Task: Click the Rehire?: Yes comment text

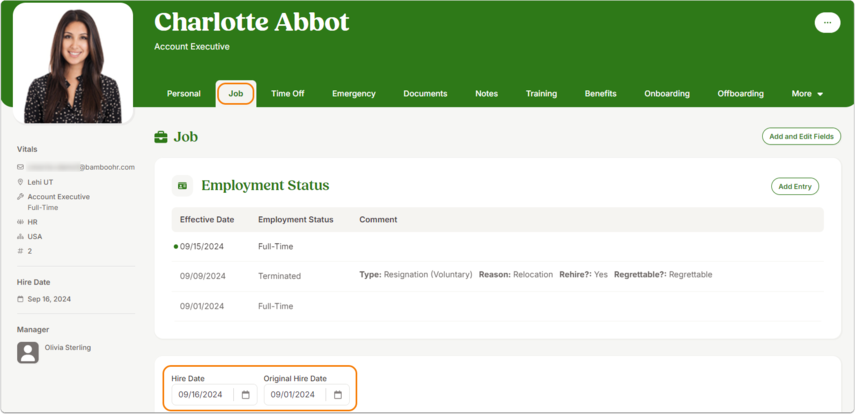Action: coord(583,274)
